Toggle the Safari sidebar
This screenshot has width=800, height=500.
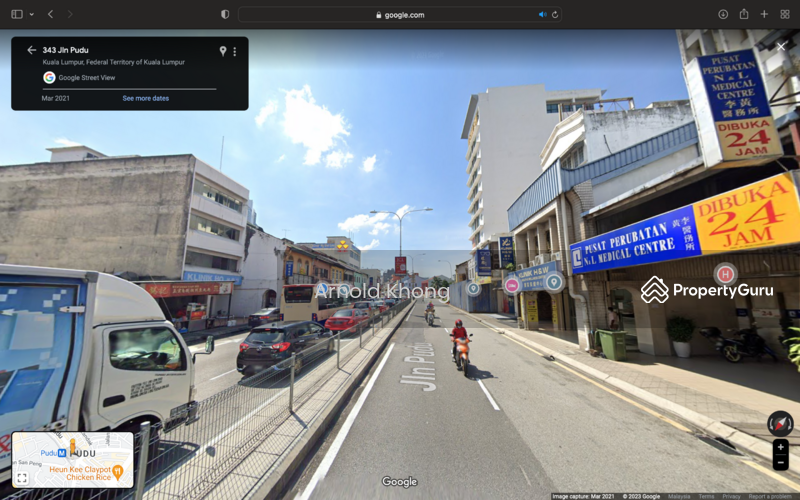(17, 14)
